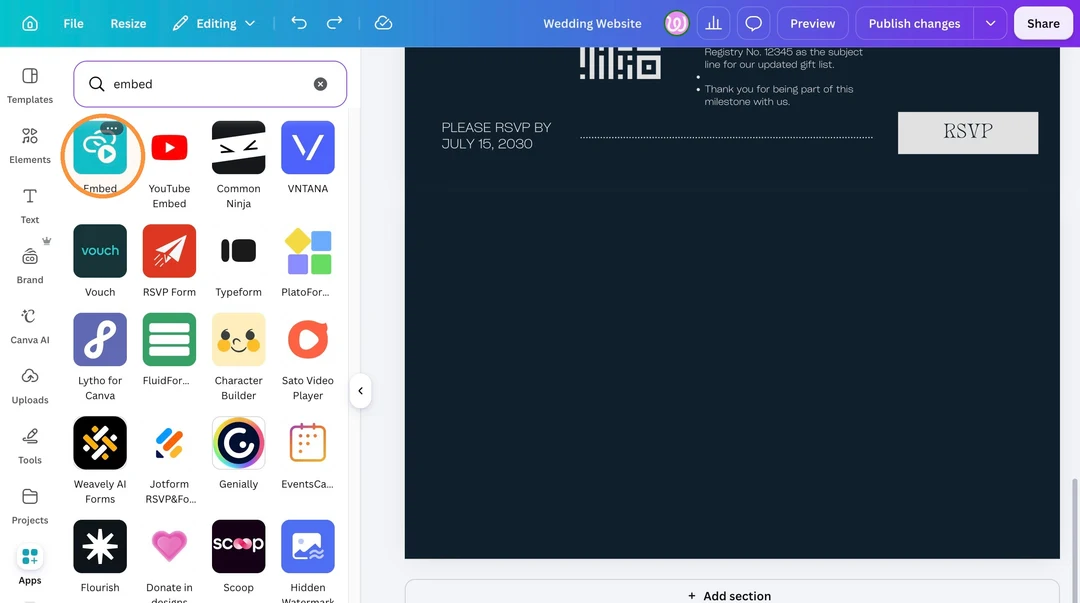Redo the last action
Viewport: 1080px width, 603px height.
point(334,23)
